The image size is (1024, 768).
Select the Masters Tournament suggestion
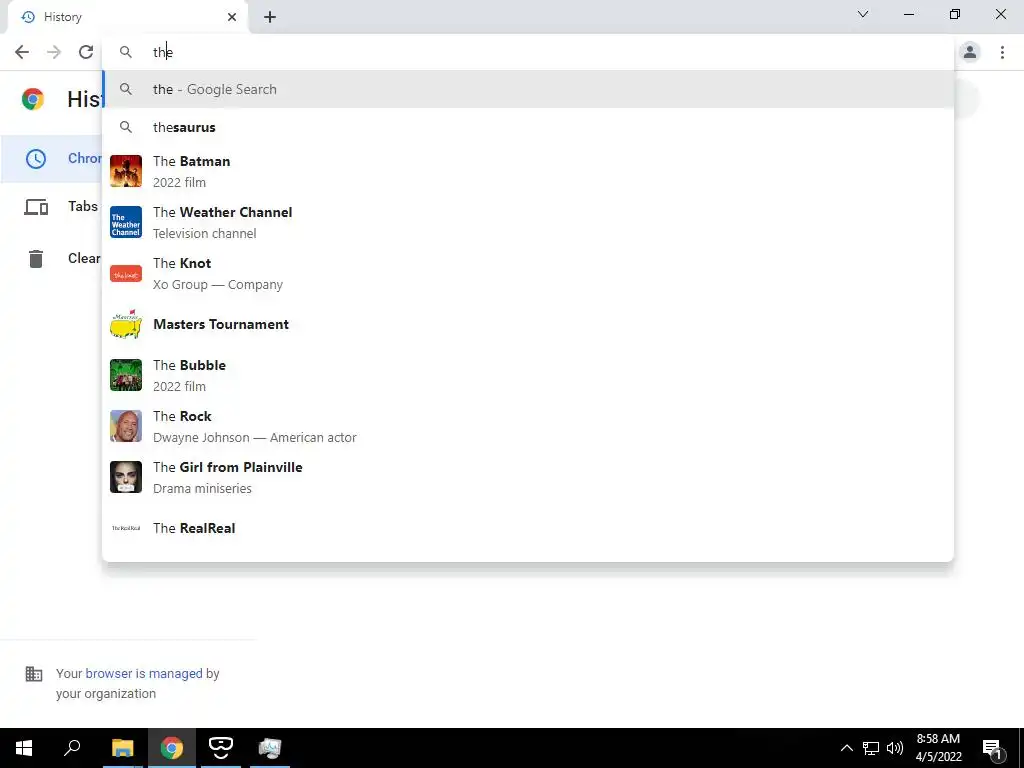528,324
